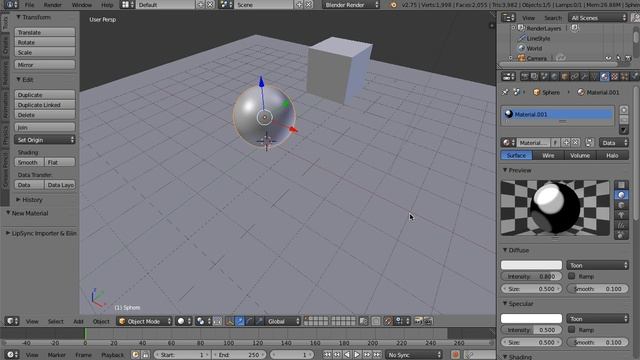
Task: Toggle the Diffuse Ramp checkbox
Action: tap(572, 276)
